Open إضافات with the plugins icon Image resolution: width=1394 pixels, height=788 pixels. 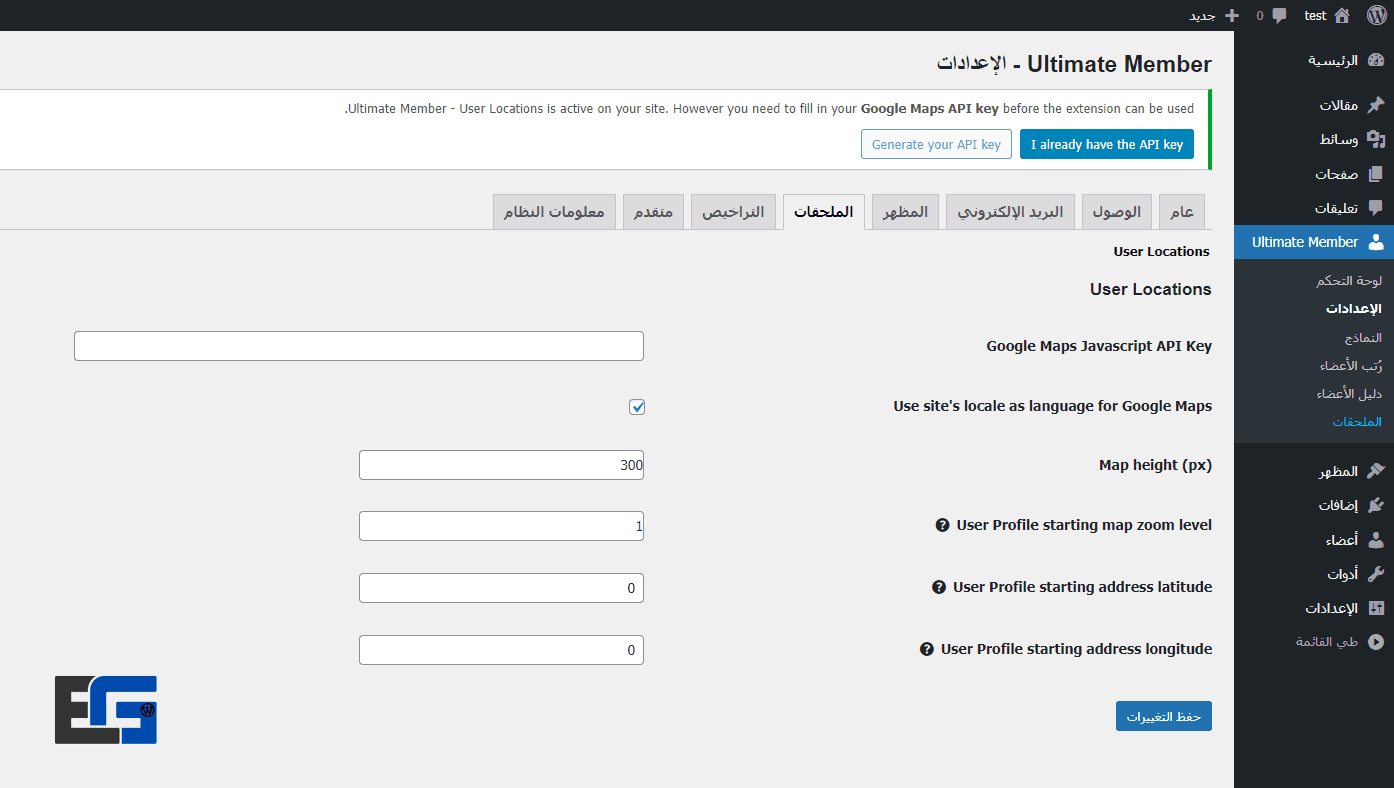coord(1376,504)
